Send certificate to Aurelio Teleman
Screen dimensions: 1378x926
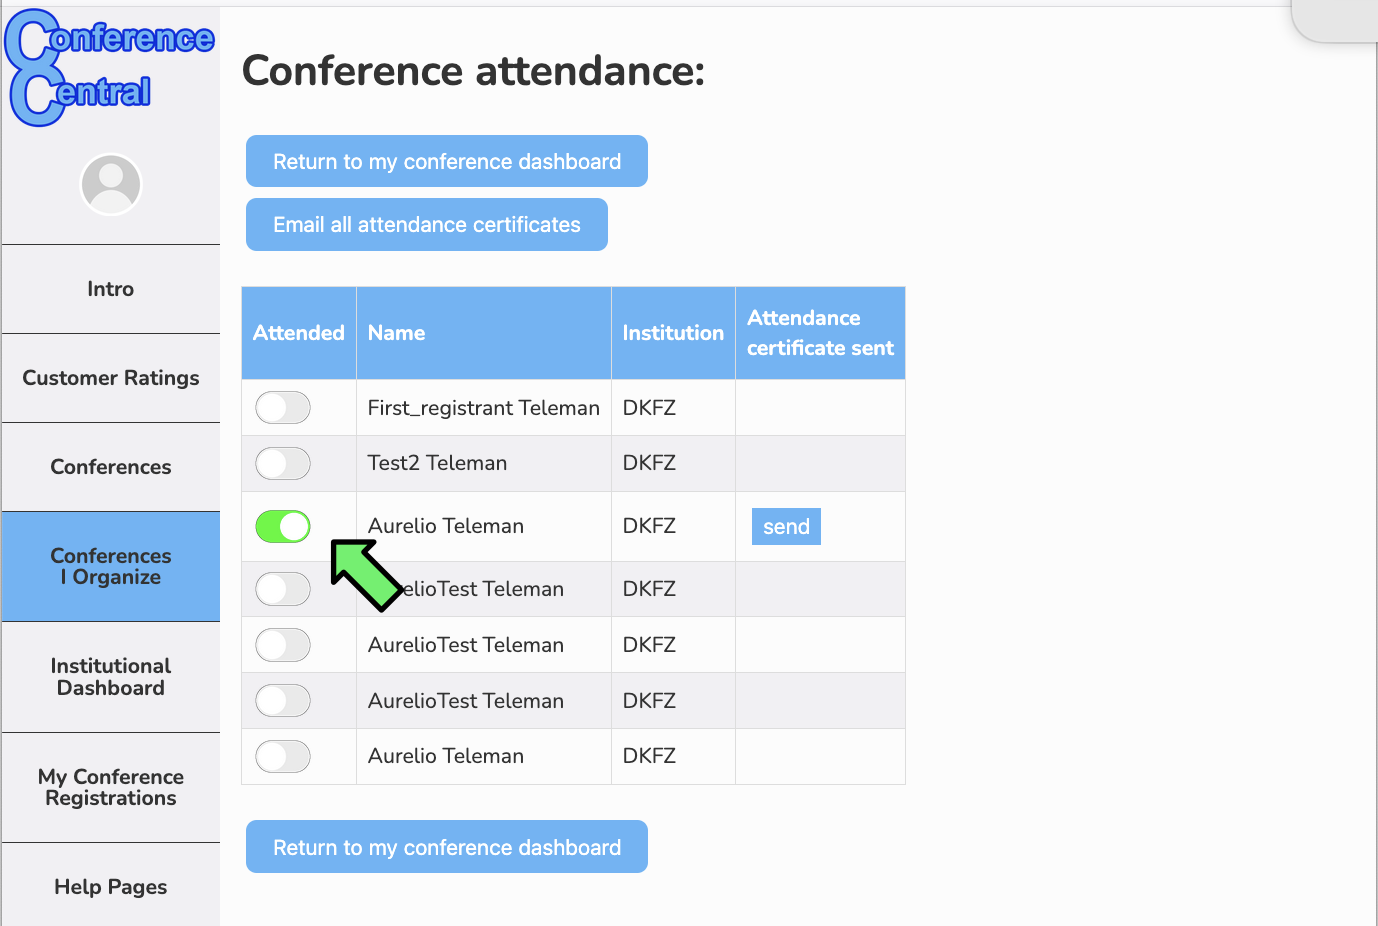pos(786,527)
